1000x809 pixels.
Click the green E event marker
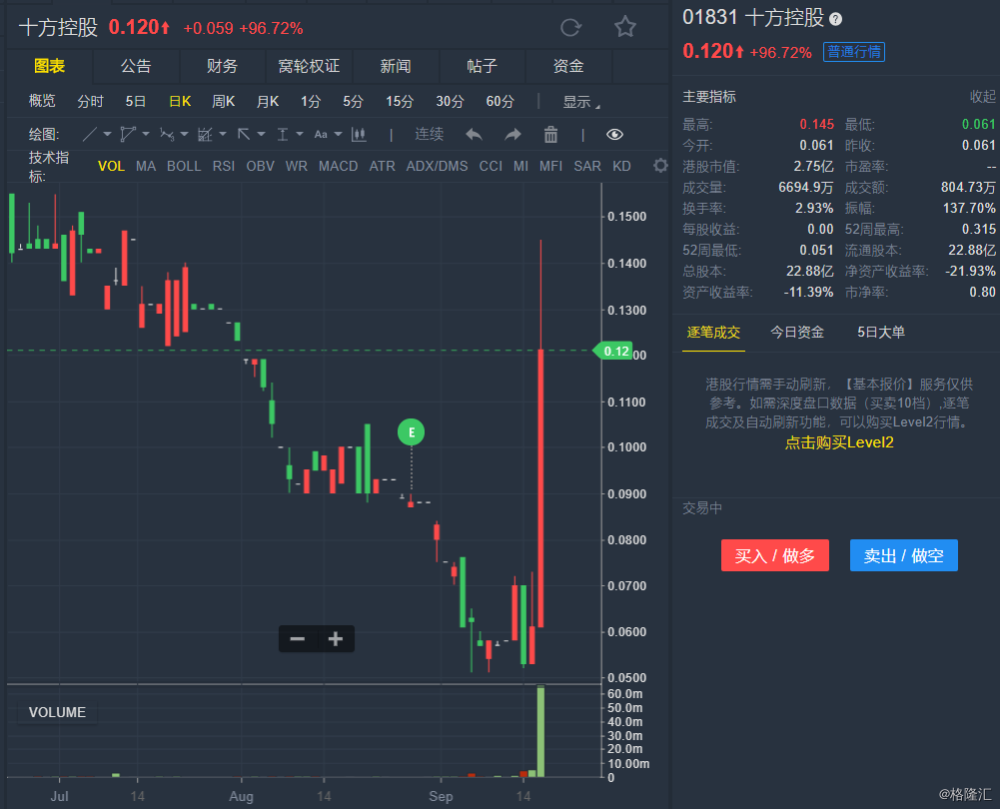(411, 432)
